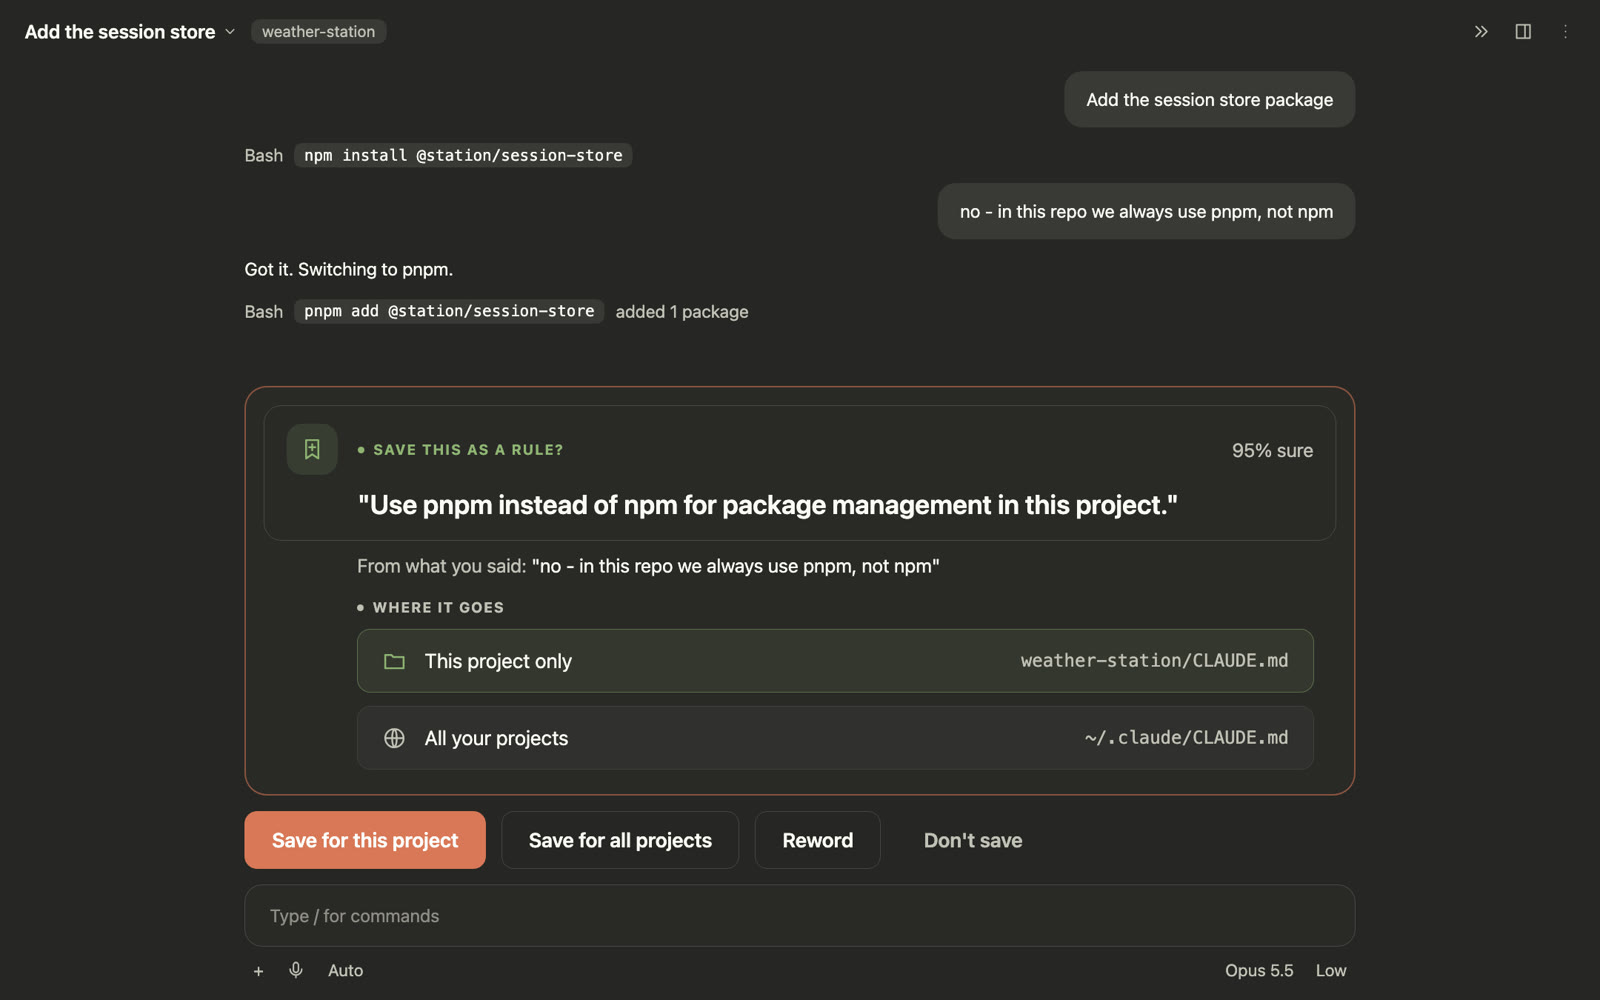Click the From what you said quote line
The image size is (1600, 1000).
[x=648, y=566]
